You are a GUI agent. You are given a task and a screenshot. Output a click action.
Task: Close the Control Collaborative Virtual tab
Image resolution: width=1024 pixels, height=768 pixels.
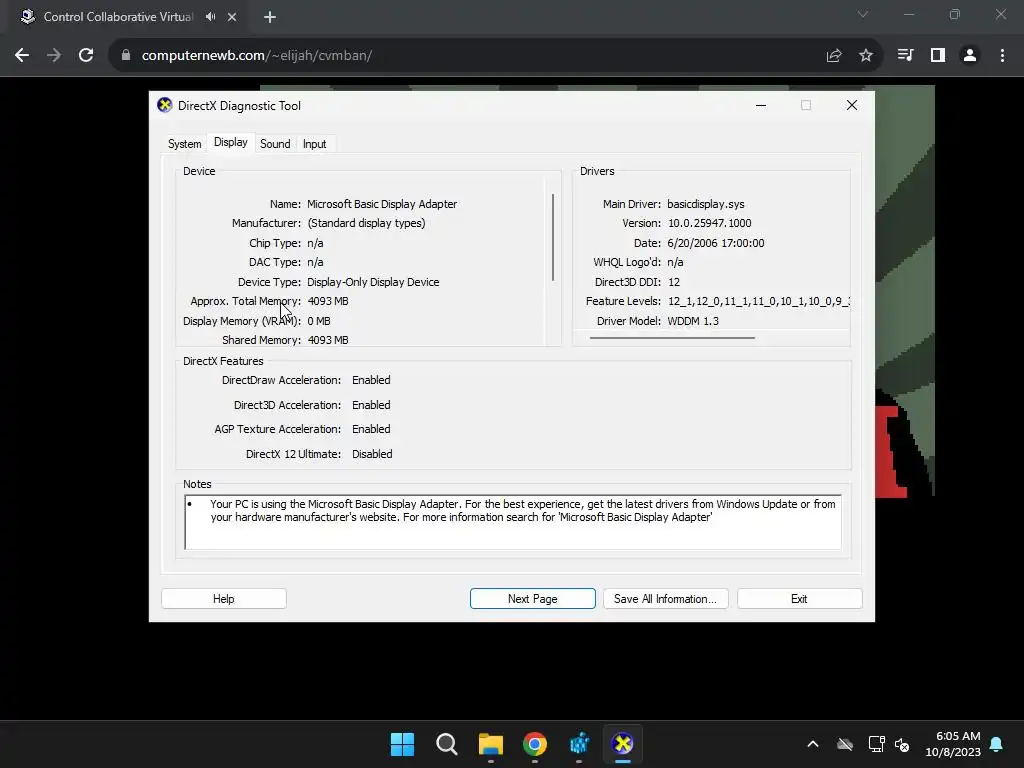pos(232,17)
